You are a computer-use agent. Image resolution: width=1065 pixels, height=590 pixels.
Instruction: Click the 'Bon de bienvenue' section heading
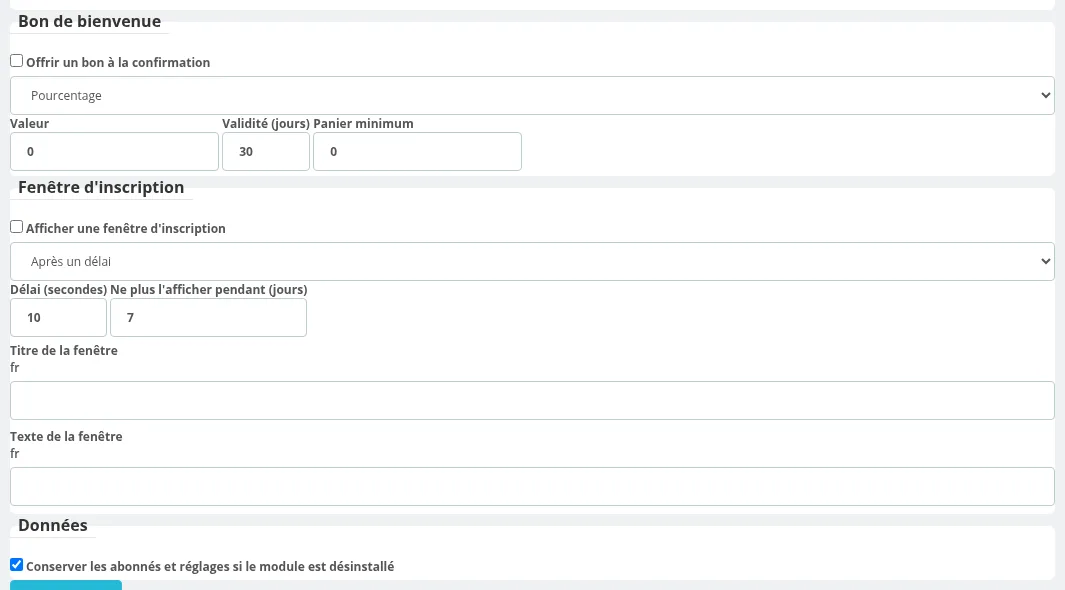pyautogui.click(x=90, y=21)
